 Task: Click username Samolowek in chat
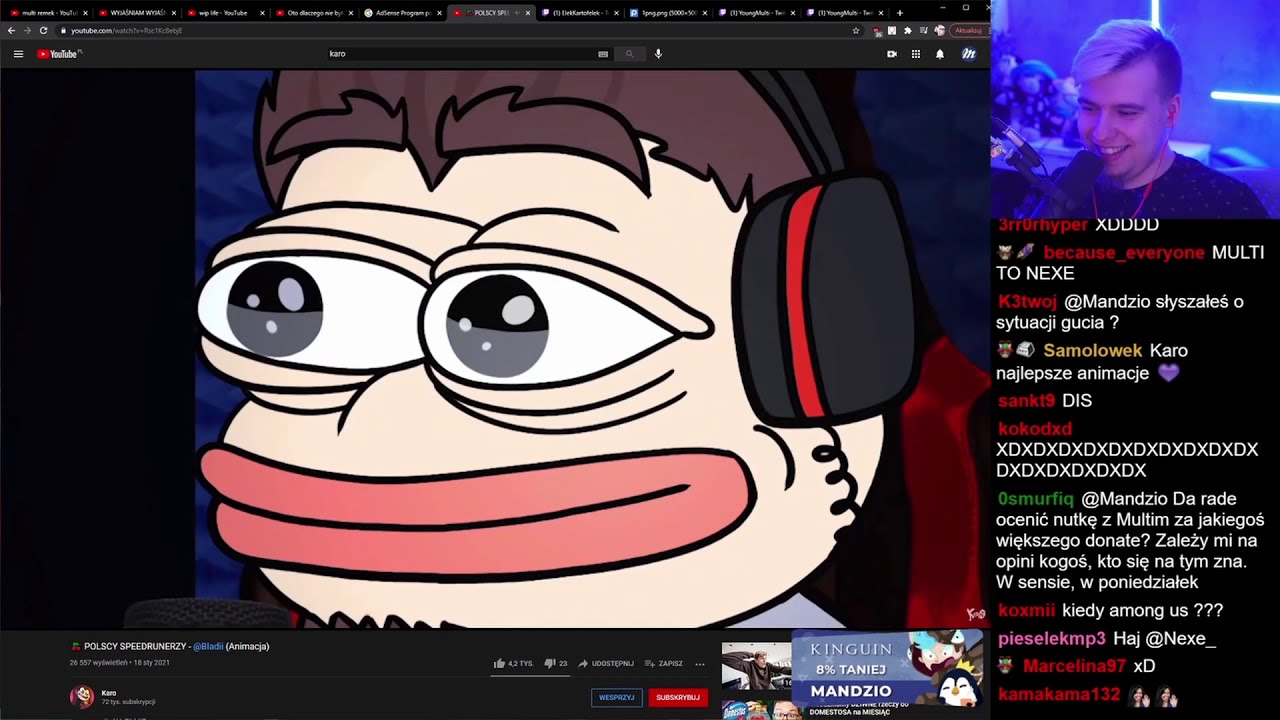click(x=1092, y=351)
